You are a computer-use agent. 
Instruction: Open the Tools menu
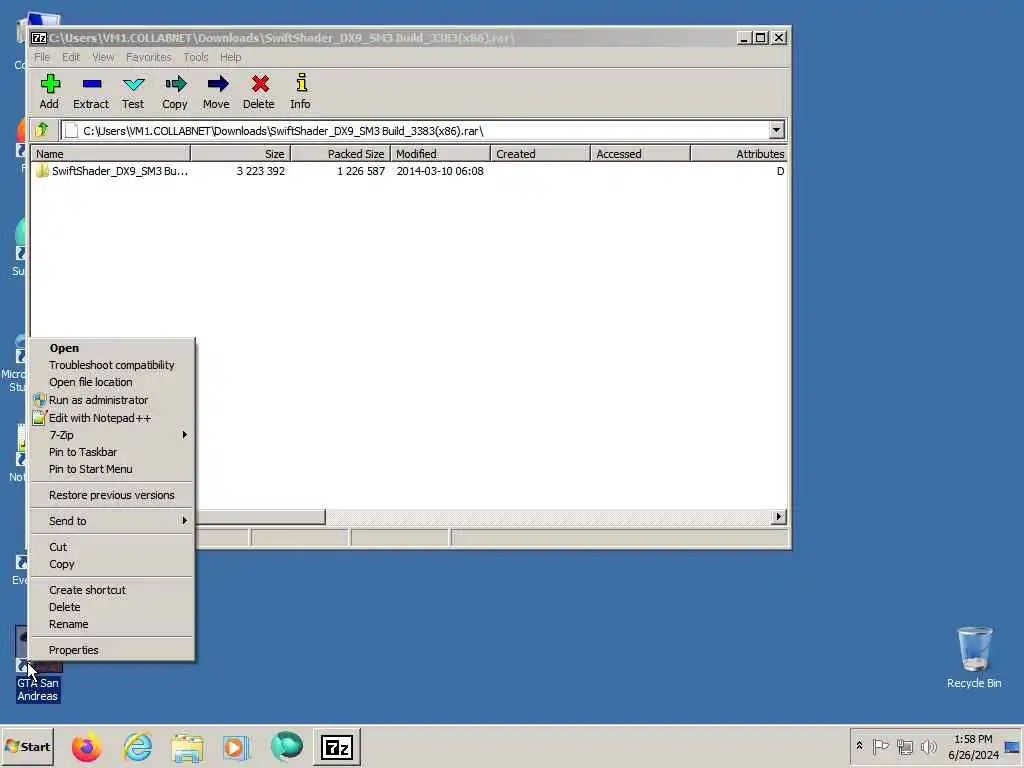click(x=195, y=57)
